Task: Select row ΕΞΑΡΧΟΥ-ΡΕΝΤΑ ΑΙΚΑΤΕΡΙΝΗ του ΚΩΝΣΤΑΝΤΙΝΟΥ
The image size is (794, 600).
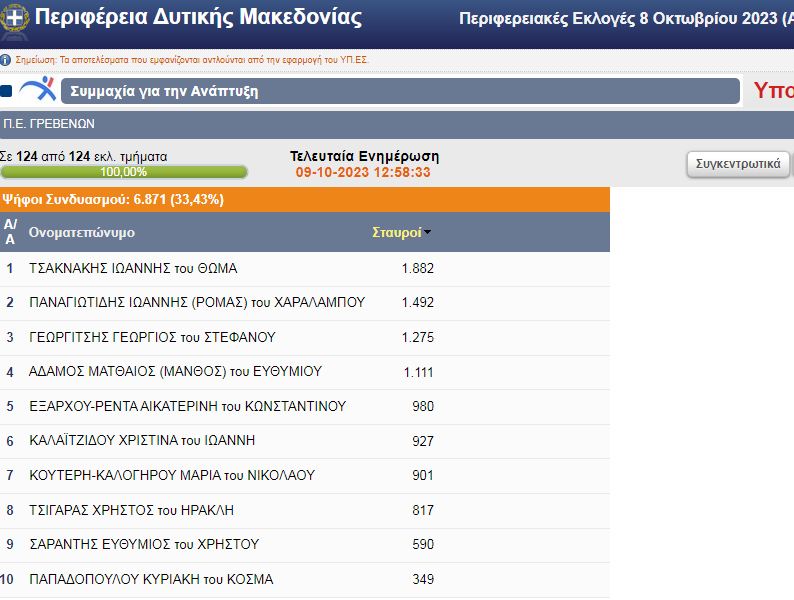Action: tap(305, 407)
